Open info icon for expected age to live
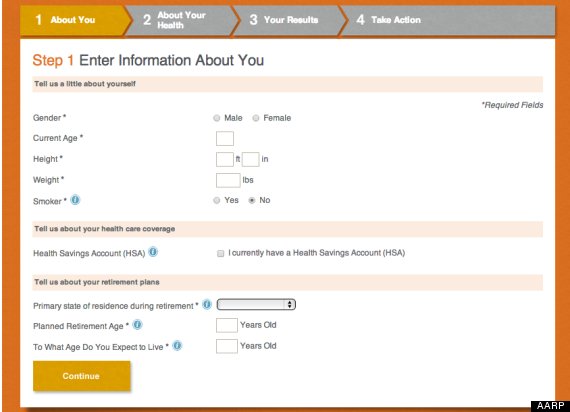 (x=177, y=345)
